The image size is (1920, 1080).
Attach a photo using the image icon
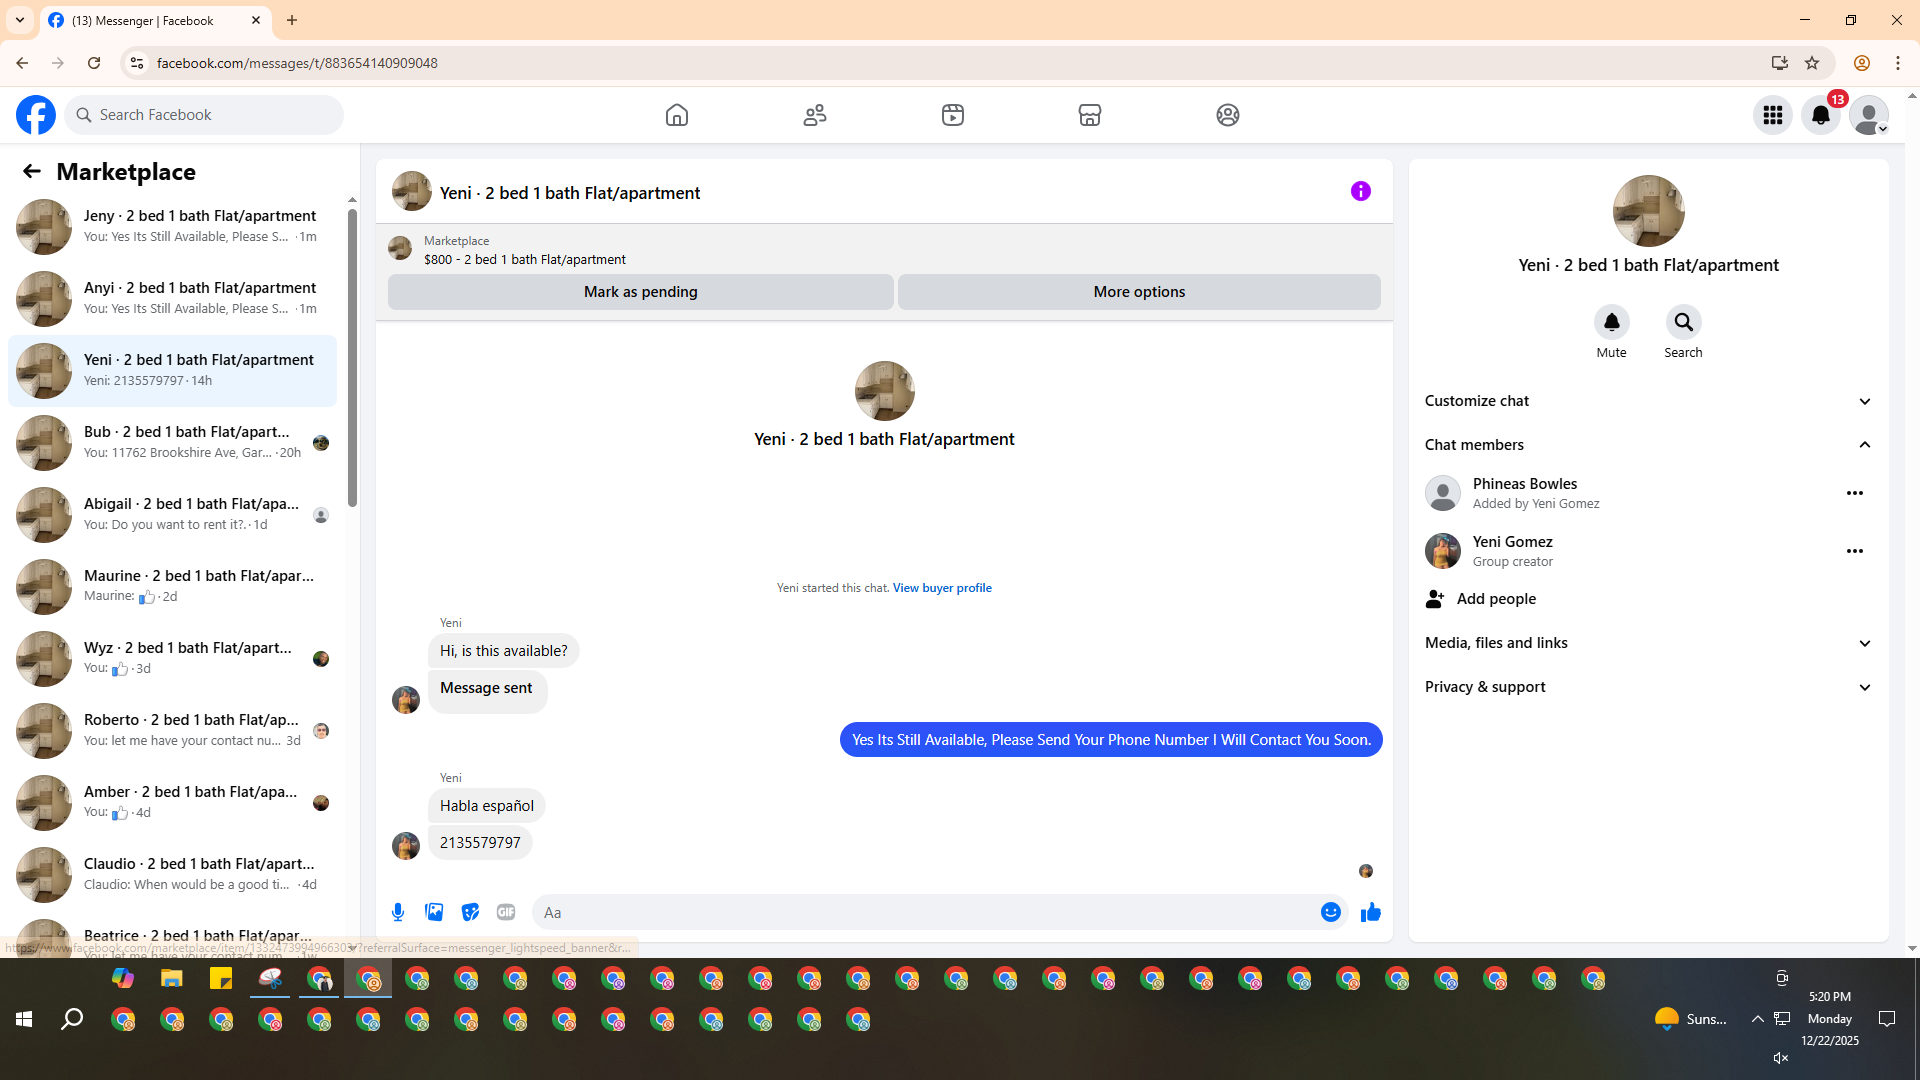tap(434, 912)
